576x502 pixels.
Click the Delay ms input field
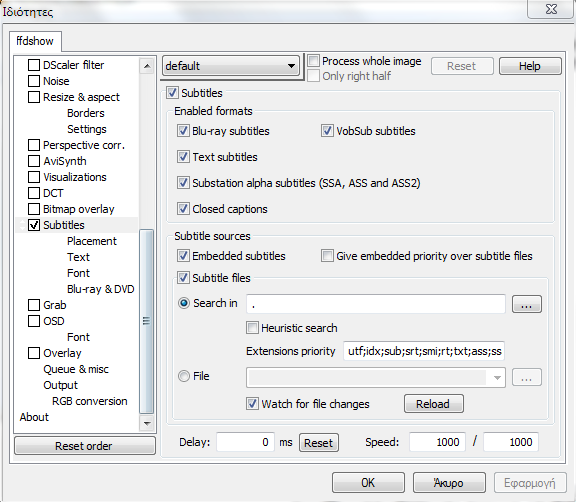(x=245, y=442)
